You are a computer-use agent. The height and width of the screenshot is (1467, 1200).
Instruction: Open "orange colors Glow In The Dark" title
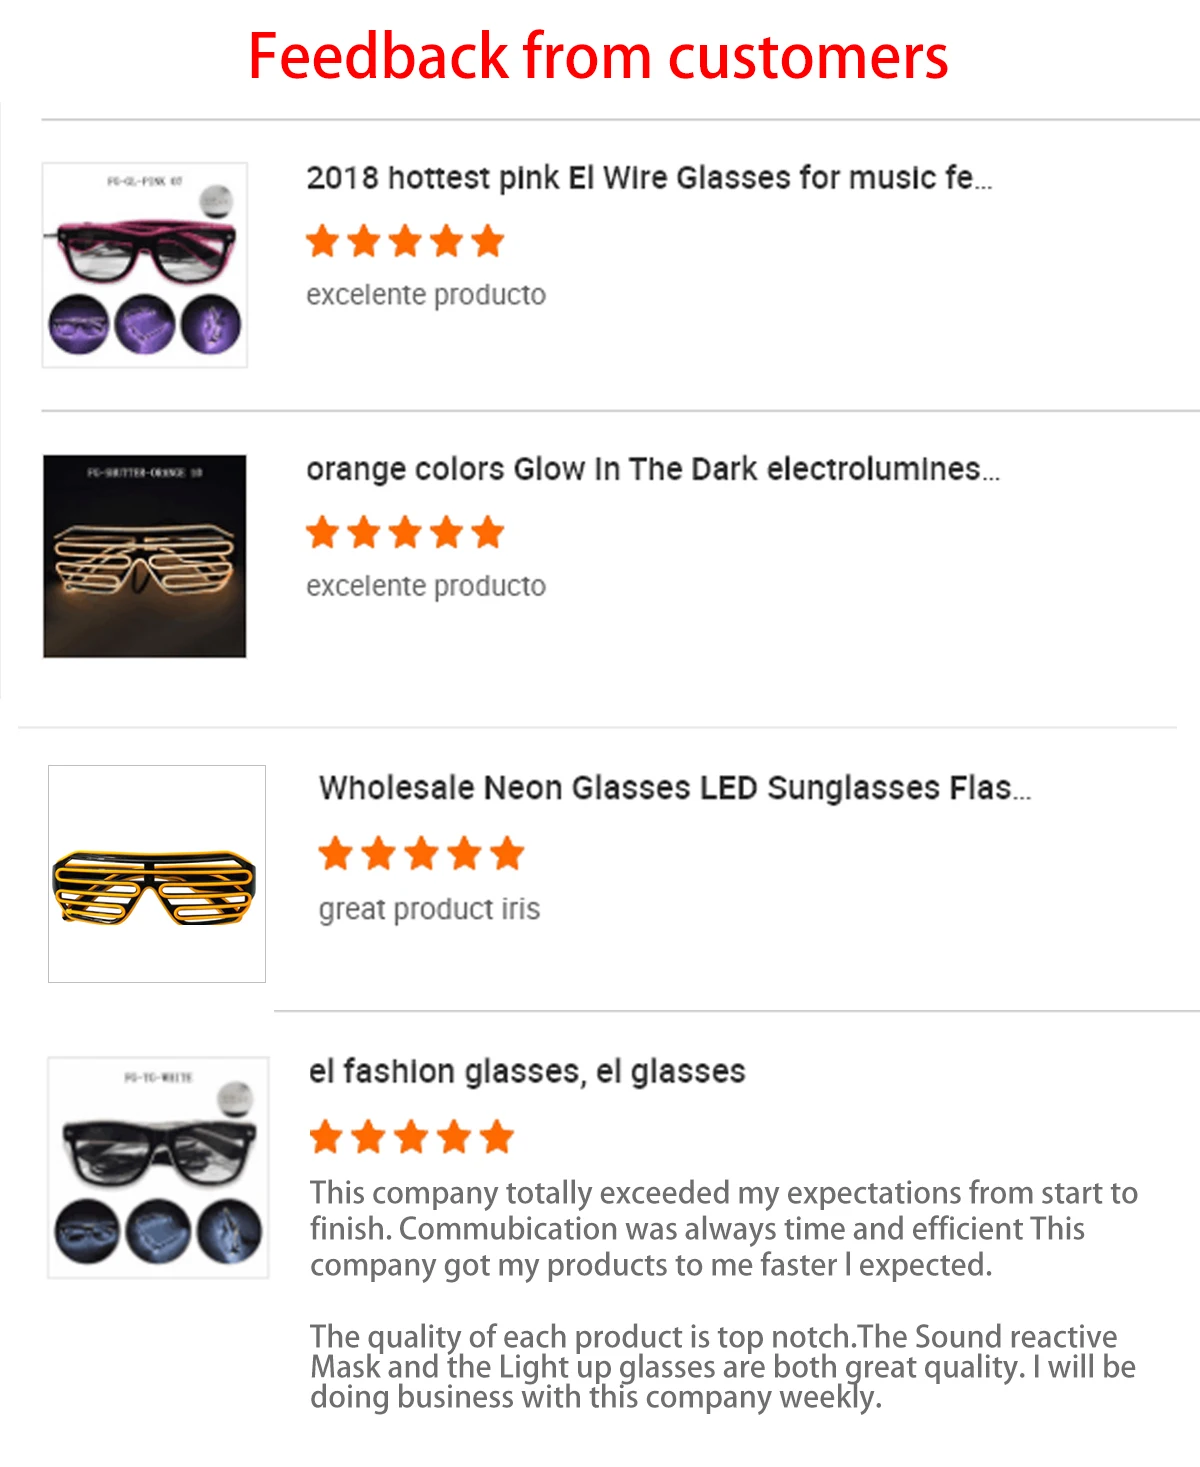652,469
